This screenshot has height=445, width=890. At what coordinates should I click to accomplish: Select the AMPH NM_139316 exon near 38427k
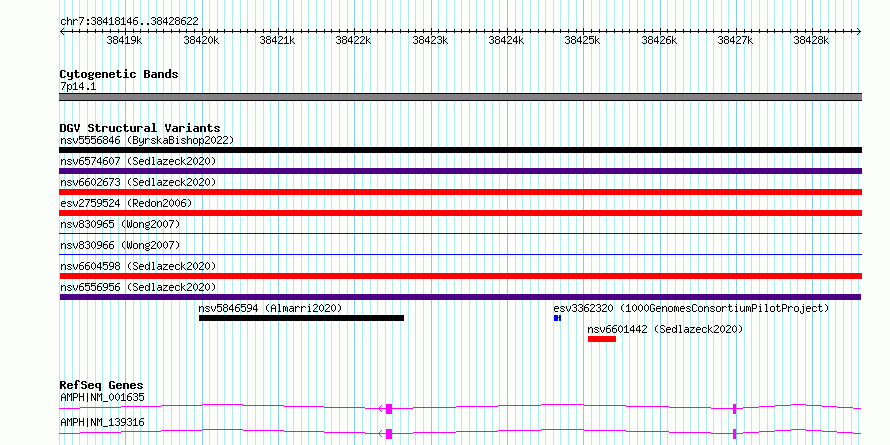click(x=734, y=434)
